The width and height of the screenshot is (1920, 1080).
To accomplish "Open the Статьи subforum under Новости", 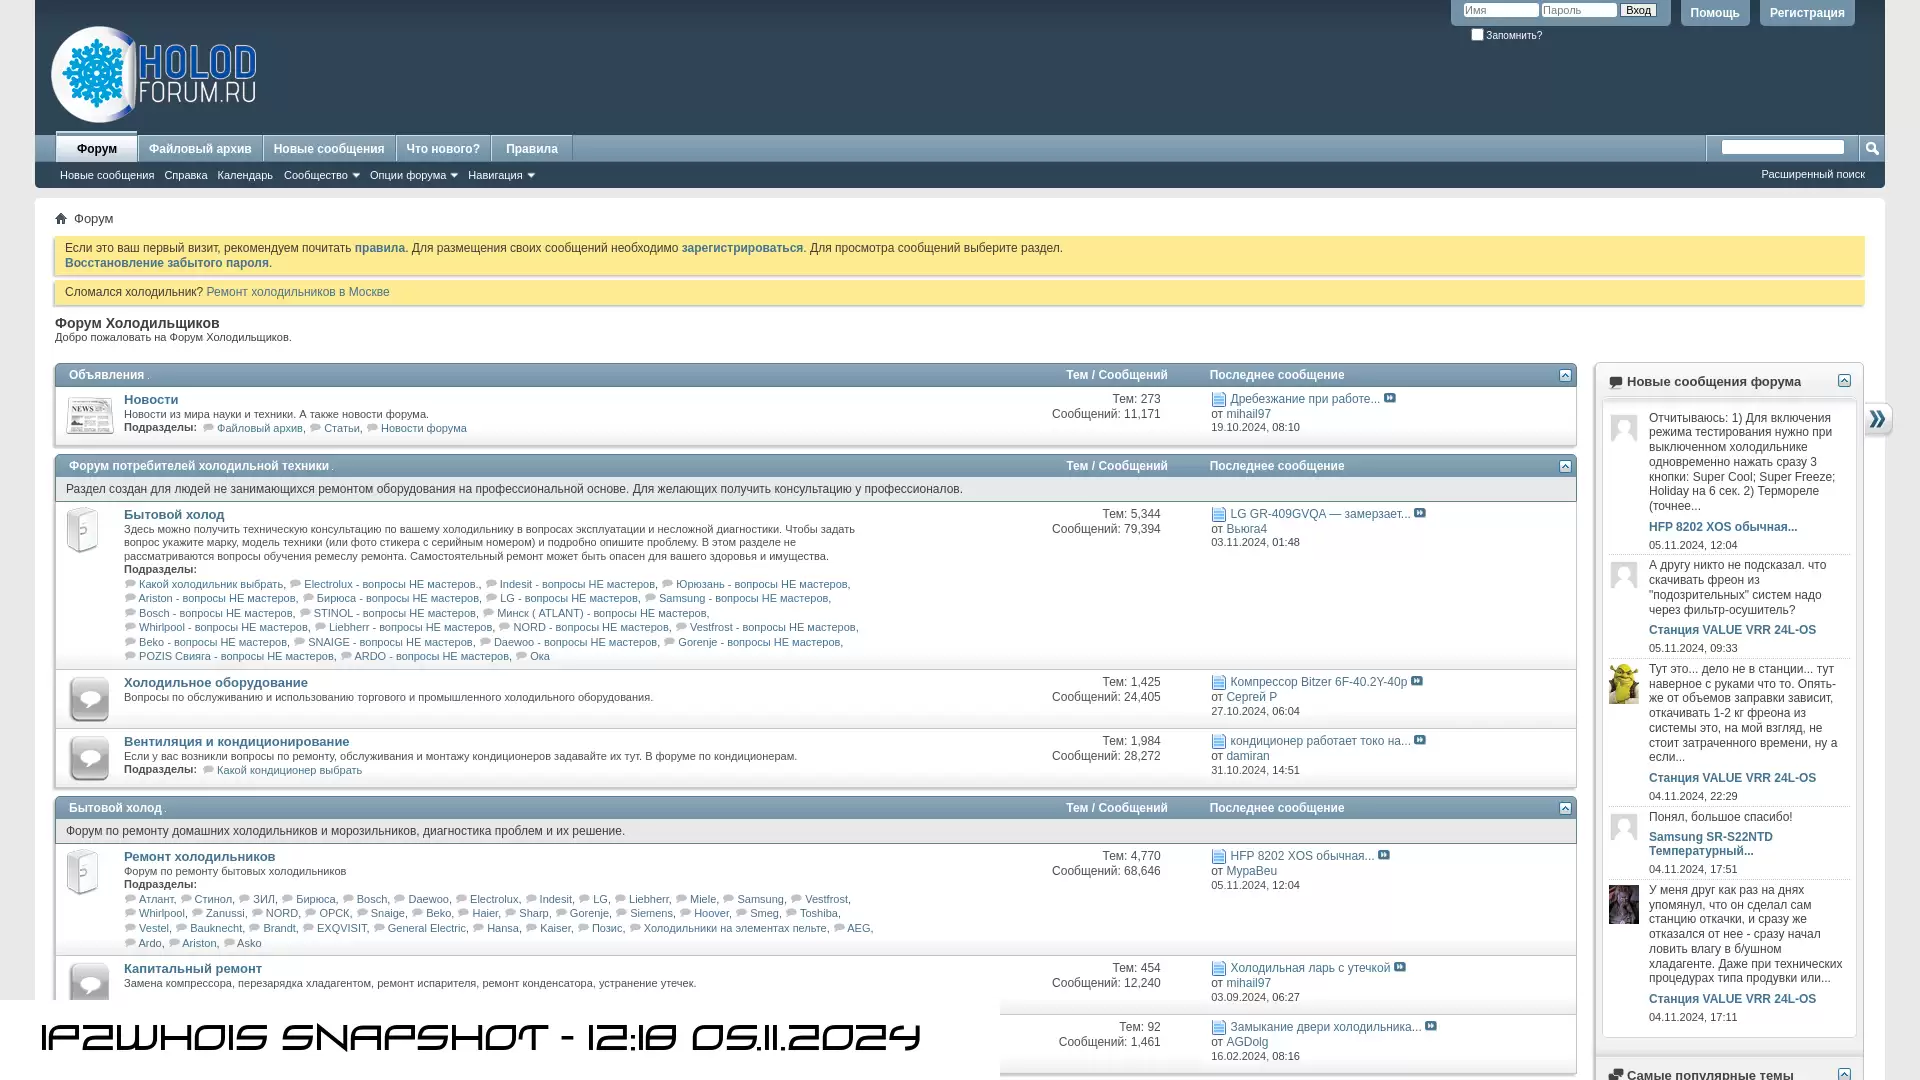I will click(x=341, y=428).
